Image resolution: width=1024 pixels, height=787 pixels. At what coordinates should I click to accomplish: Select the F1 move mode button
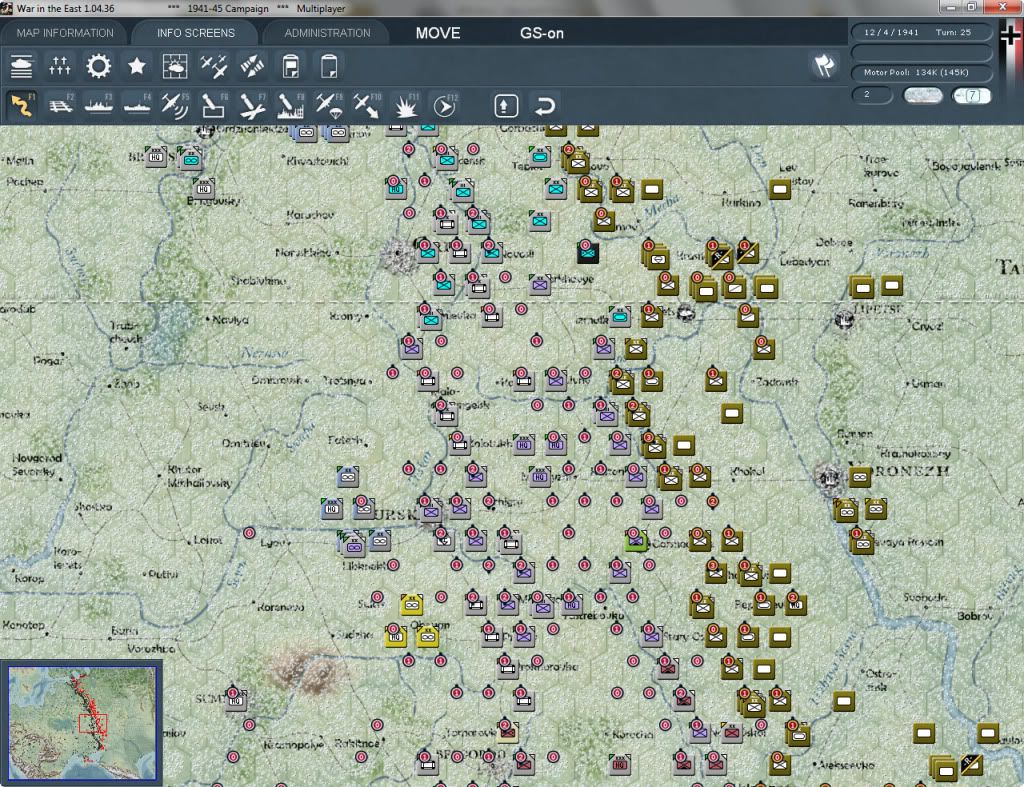point(22,105)
